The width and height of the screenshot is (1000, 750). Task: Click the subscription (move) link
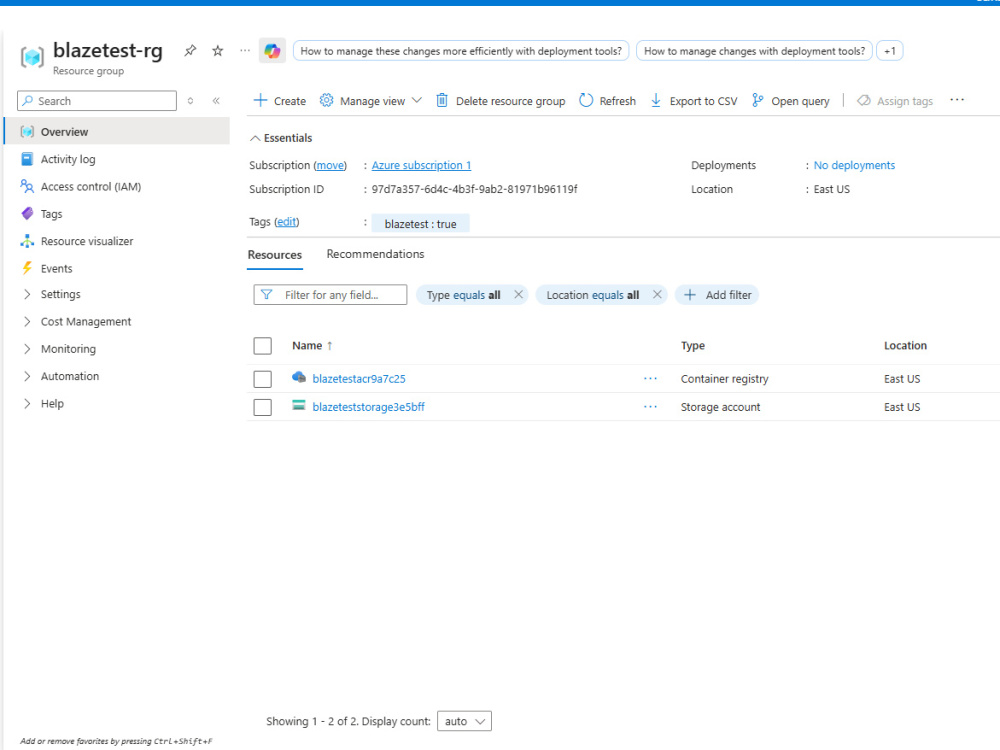330,165
